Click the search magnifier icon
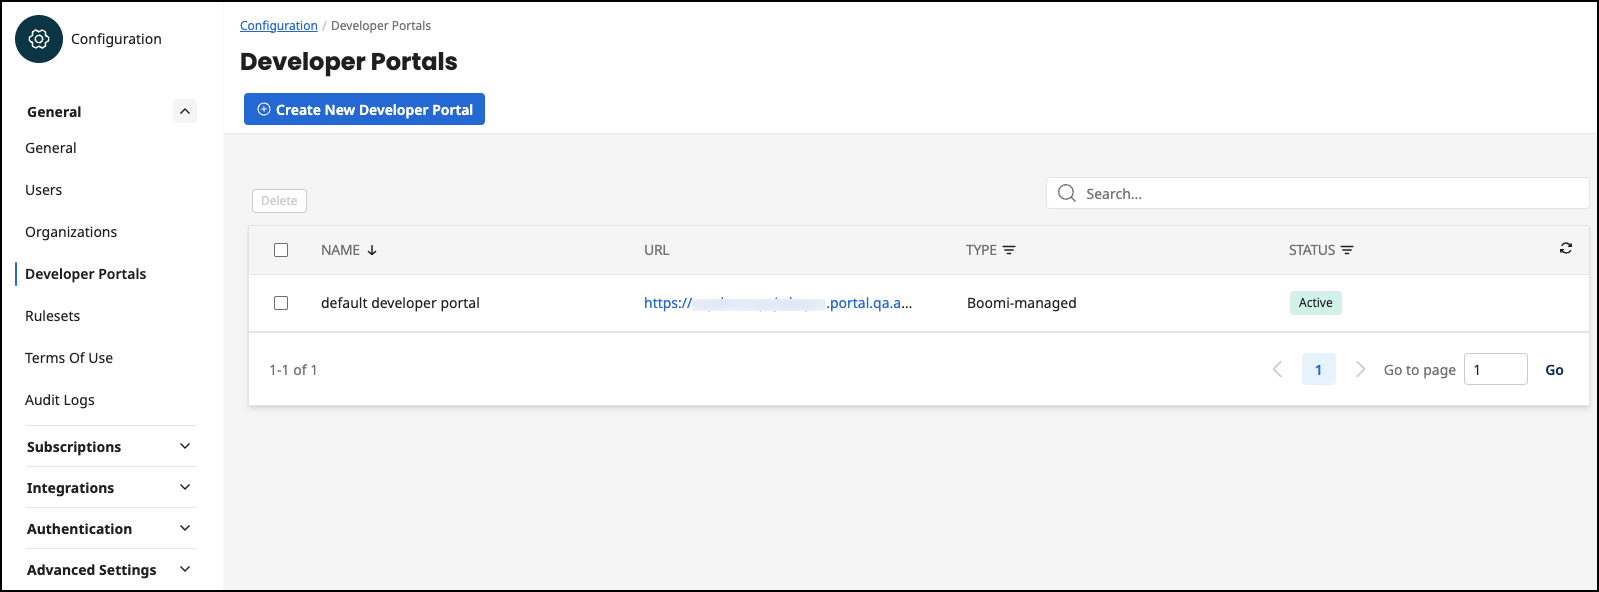The image size is (1599, 592). (1067, 193)
